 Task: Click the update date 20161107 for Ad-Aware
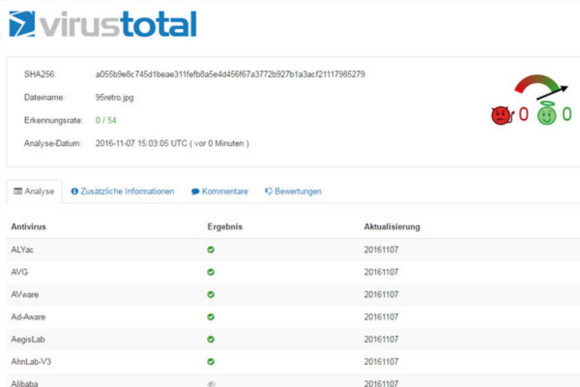381,317
